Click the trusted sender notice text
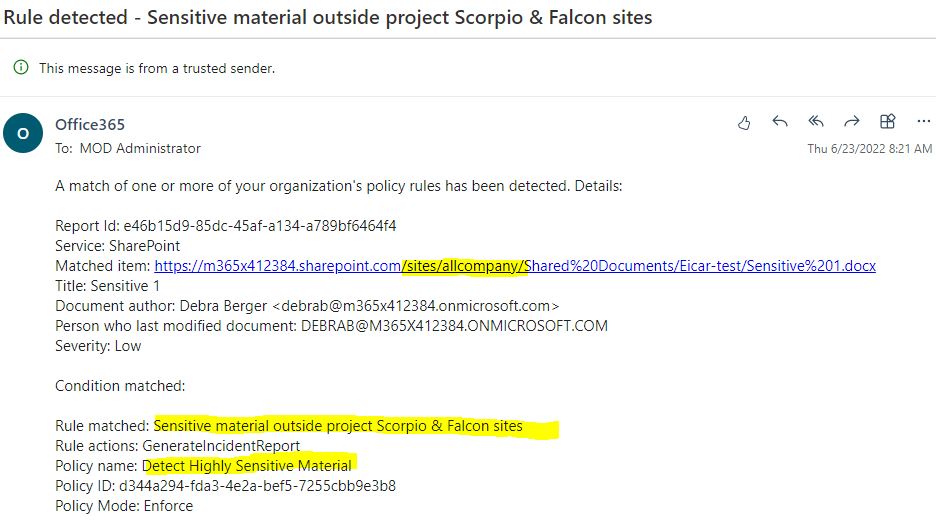 [156, 68]
